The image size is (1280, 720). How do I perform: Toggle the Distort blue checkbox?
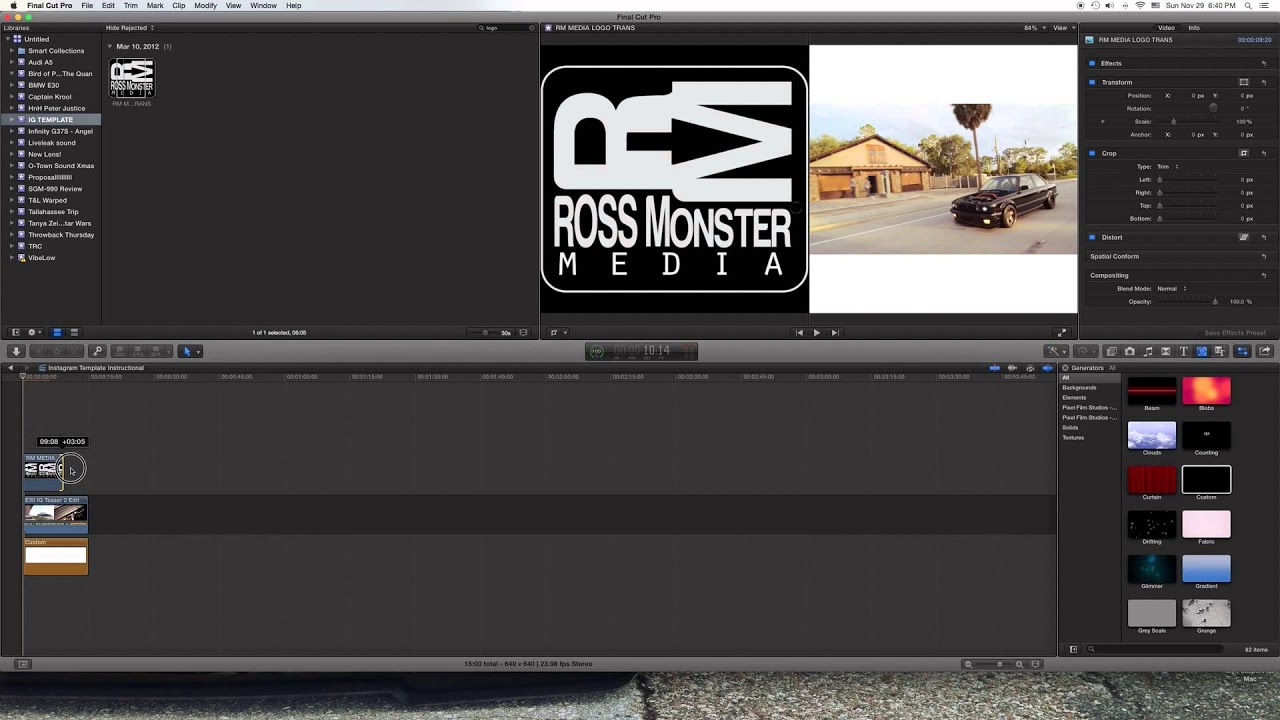coord(1092,237)
